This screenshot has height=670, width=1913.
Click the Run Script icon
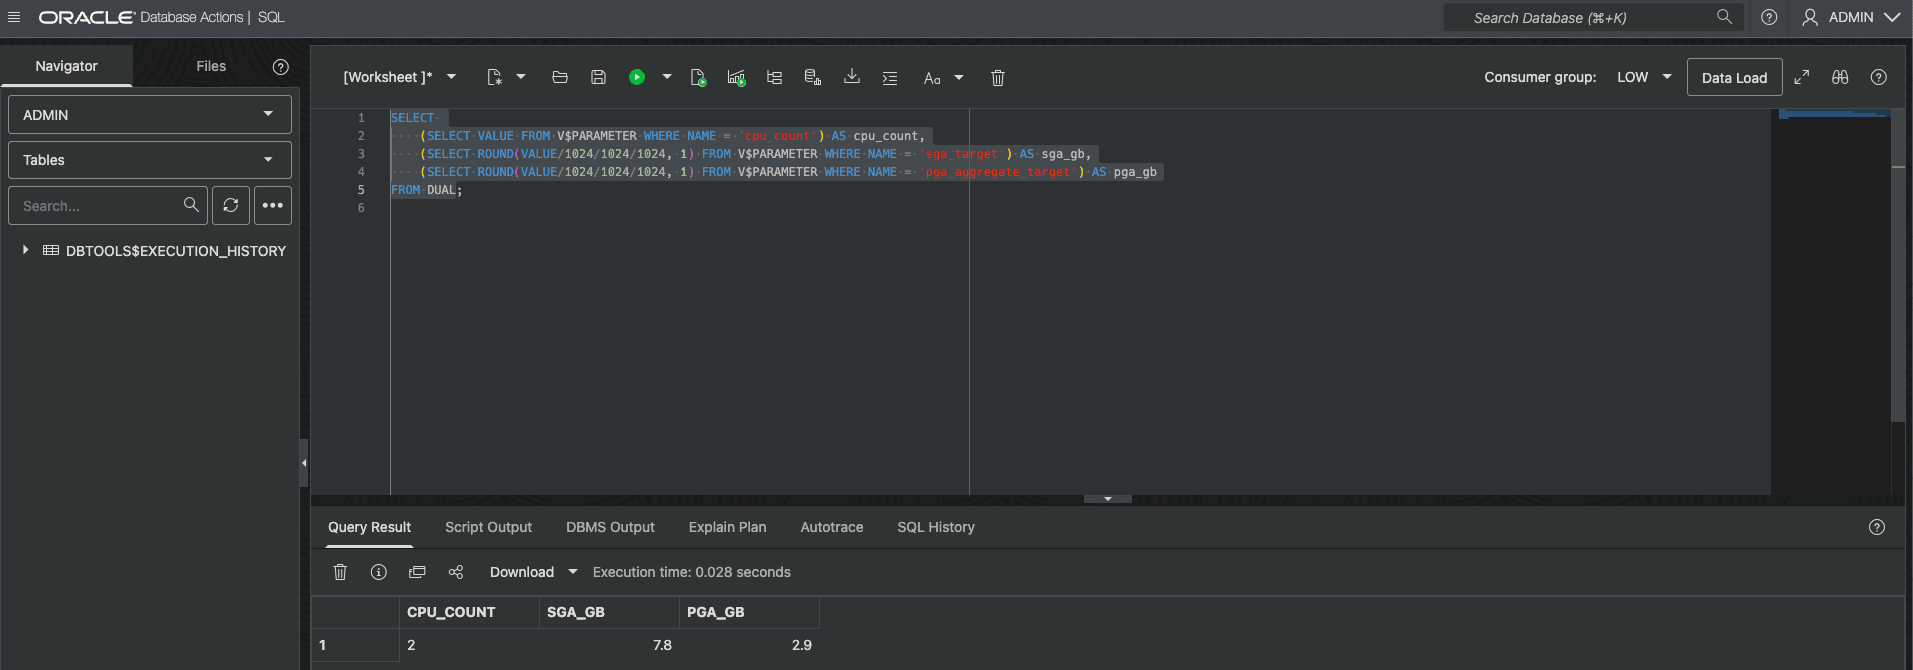(x=698, y=77)
